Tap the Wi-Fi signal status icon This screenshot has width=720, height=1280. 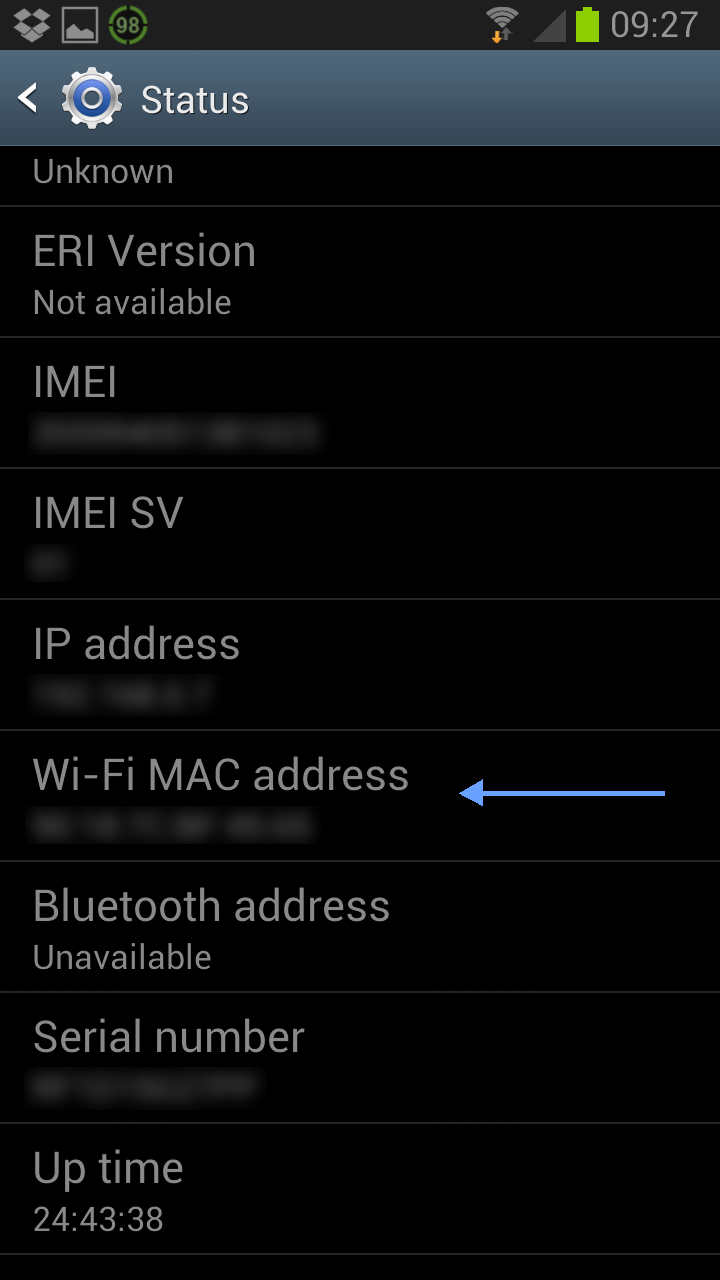coord(502,25)
